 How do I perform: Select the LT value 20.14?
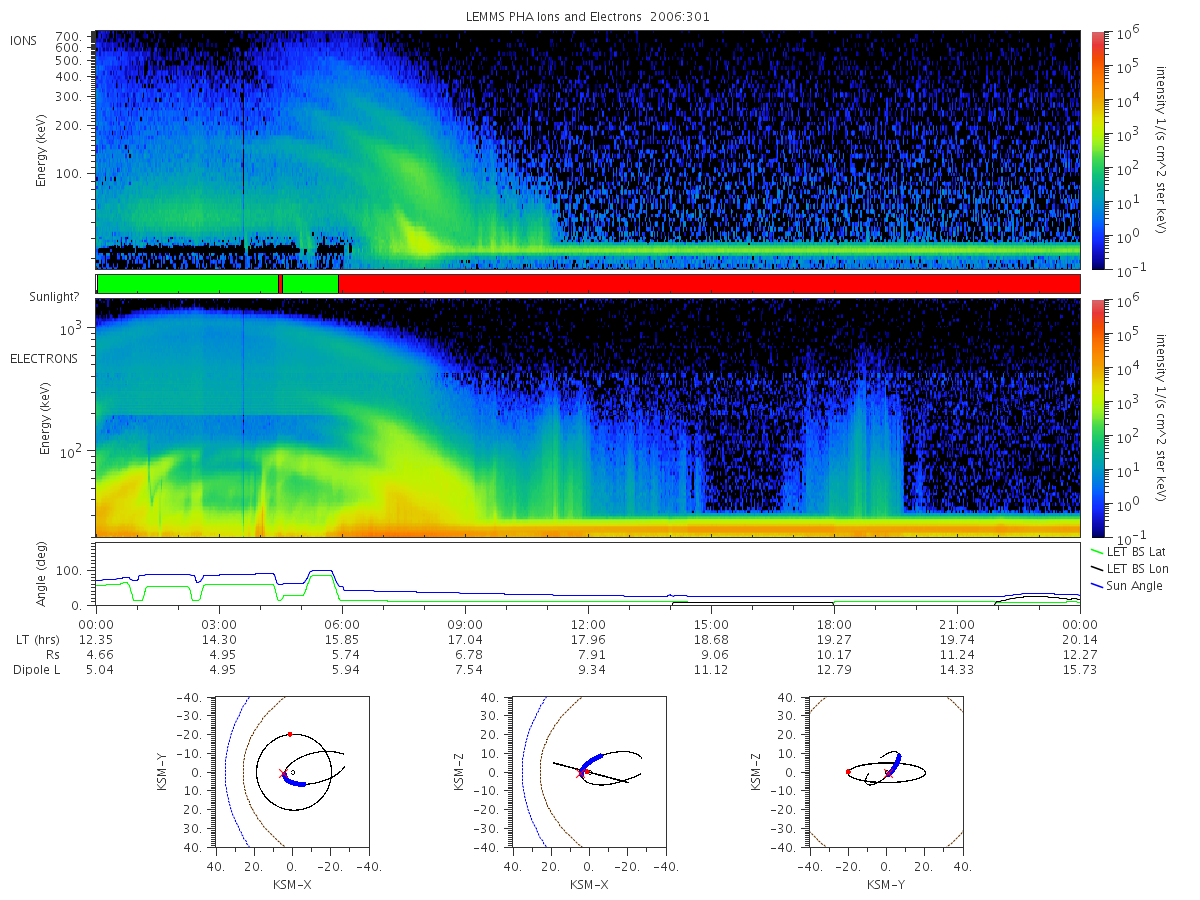pyautogui.click(x=1080, y=639)
